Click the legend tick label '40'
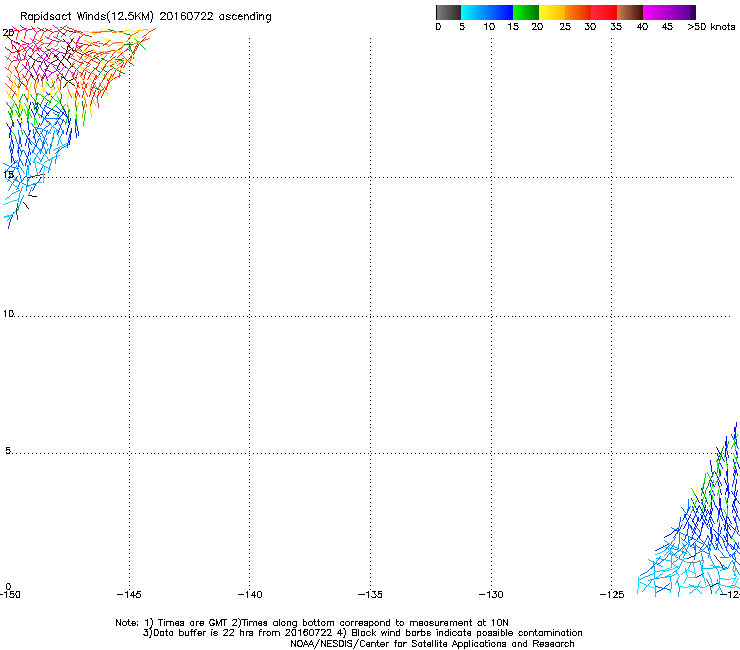The image size is (740, 650). pyautogui.click(x=642, y=27)
